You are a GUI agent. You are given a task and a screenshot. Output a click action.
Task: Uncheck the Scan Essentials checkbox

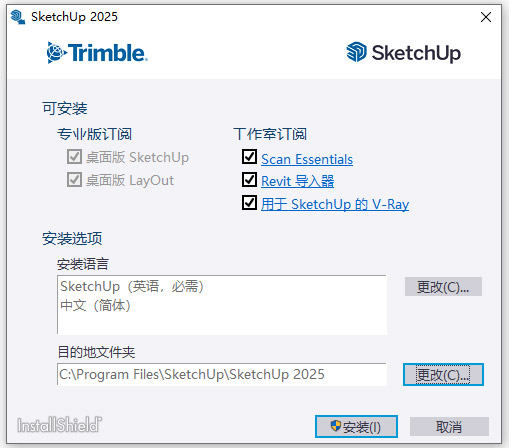click(249, 157)
